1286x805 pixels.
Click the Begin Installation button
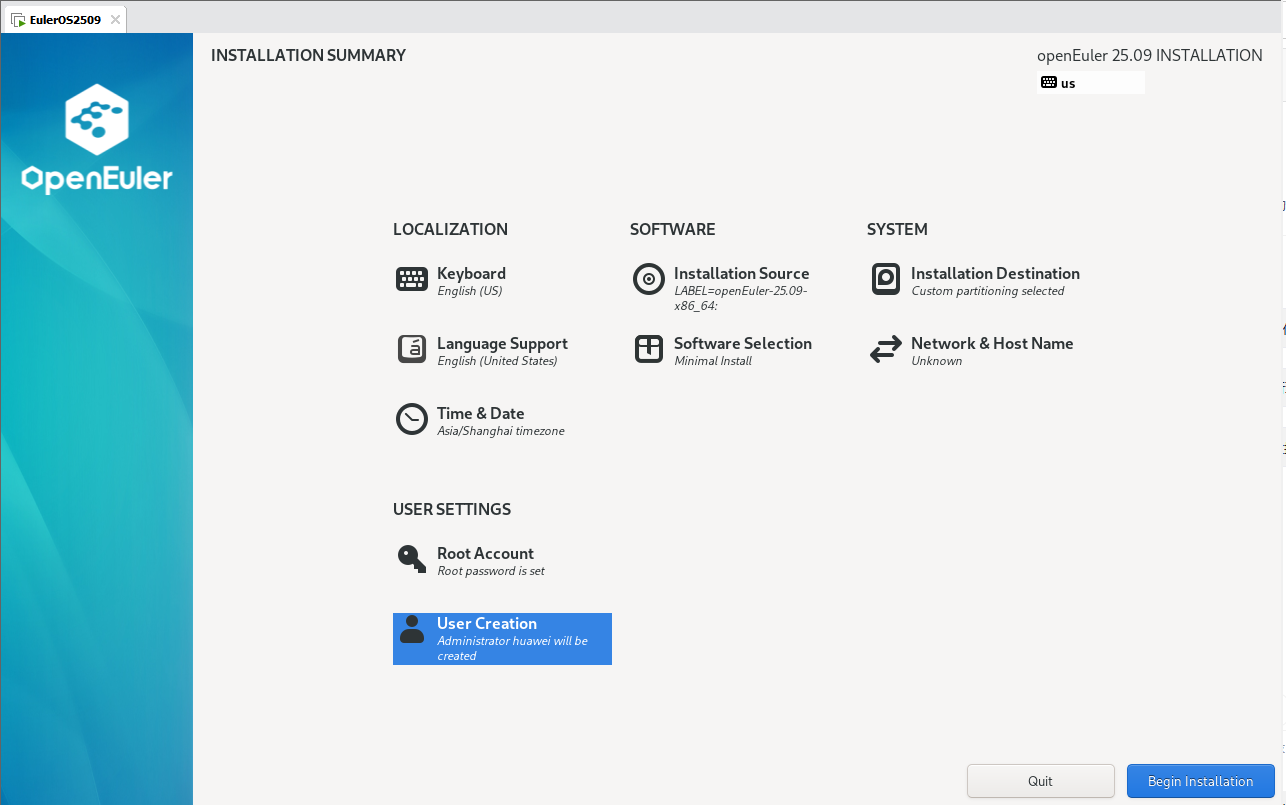coord(1200,781)
